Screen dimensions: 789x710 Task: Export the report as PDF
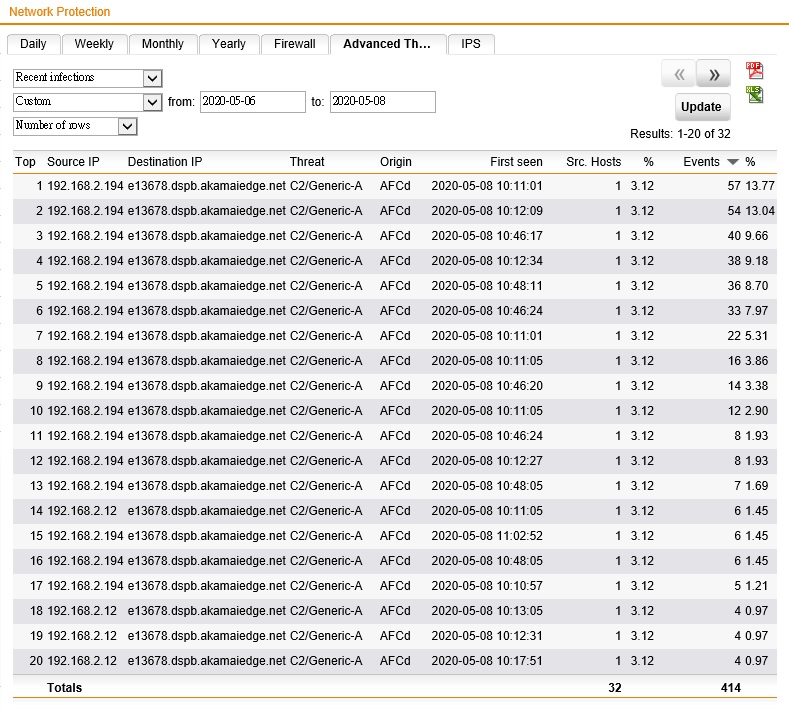coord(754,71)
